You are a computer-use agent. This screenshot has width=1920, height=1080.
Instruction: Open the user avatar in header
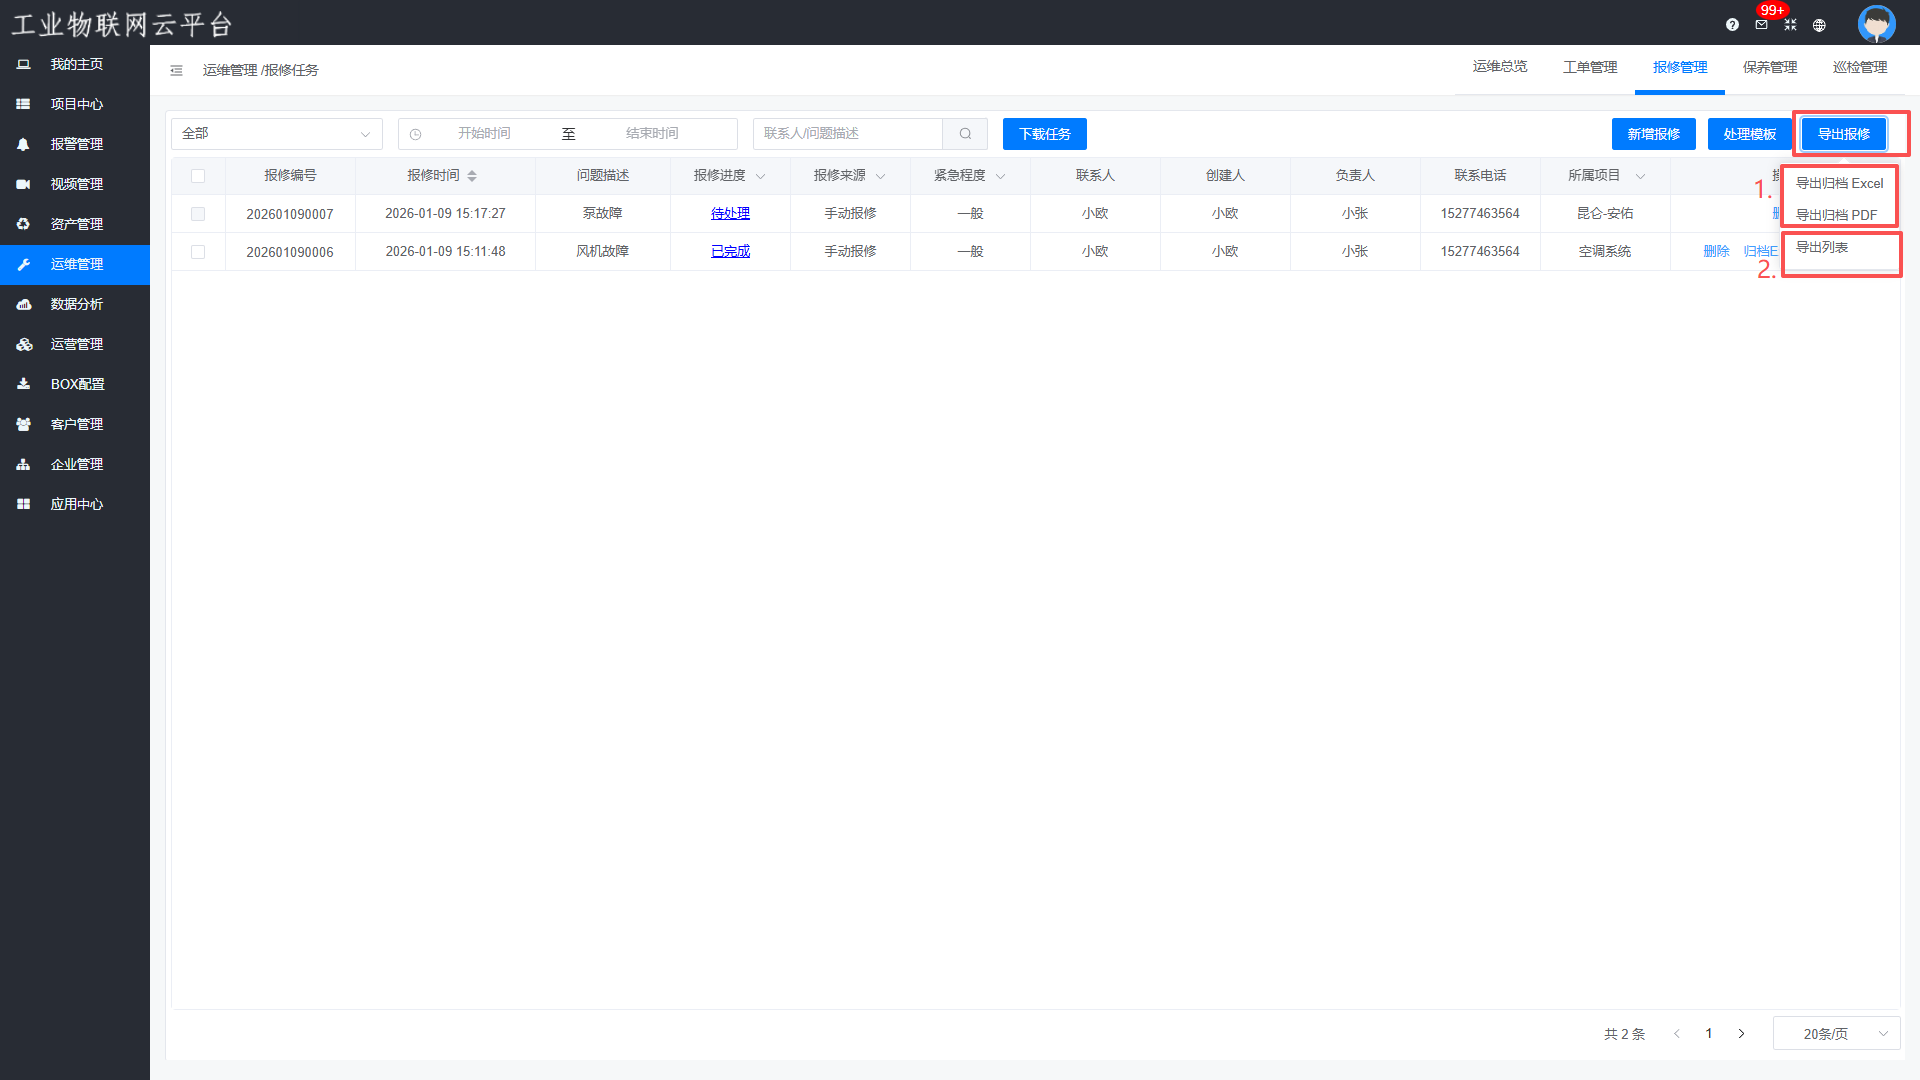[x=1876, y=23]
